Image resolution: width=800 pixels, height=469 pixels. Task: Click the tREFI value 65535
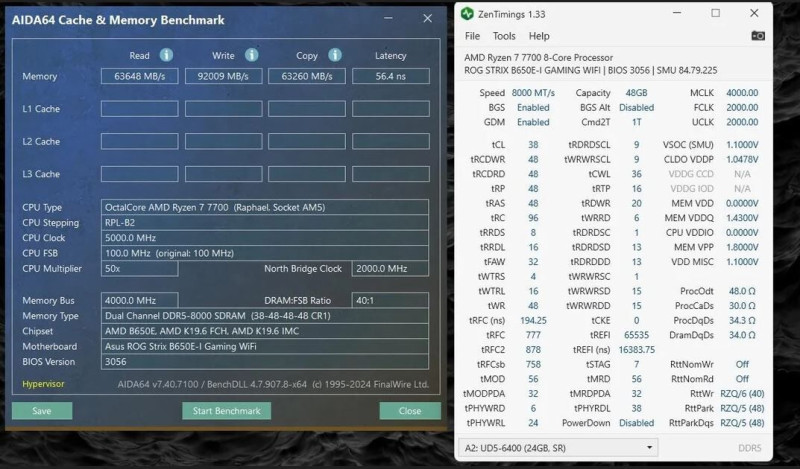(x=636, y=335)
